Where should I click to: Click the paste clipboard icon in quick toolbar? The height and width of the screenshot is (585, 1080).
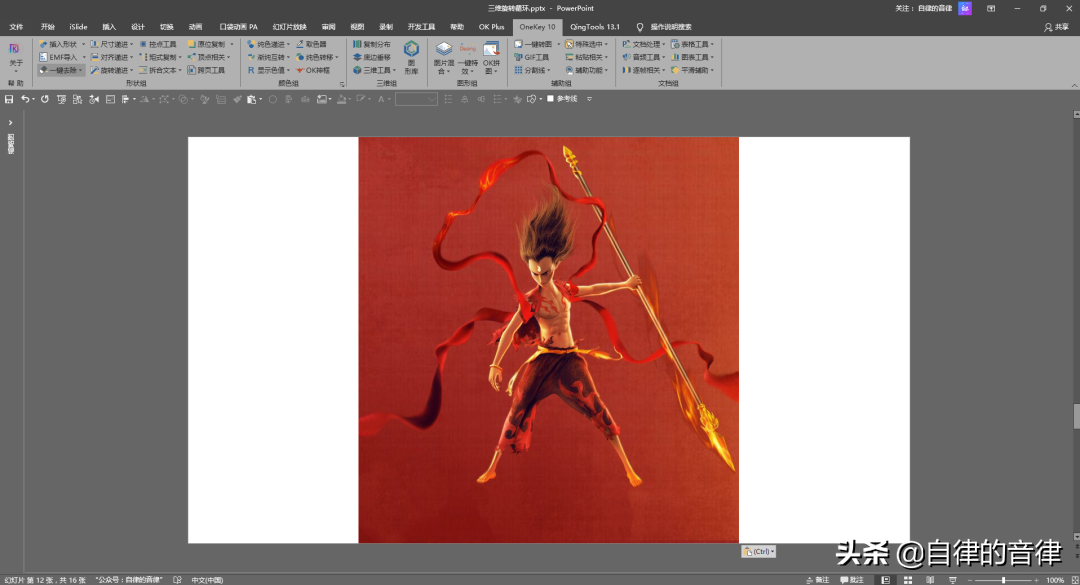(251, 99)
